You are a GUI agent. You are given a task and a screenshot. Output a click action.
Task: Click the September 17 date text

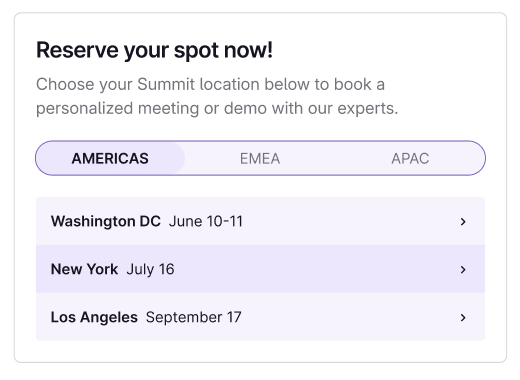194,317
